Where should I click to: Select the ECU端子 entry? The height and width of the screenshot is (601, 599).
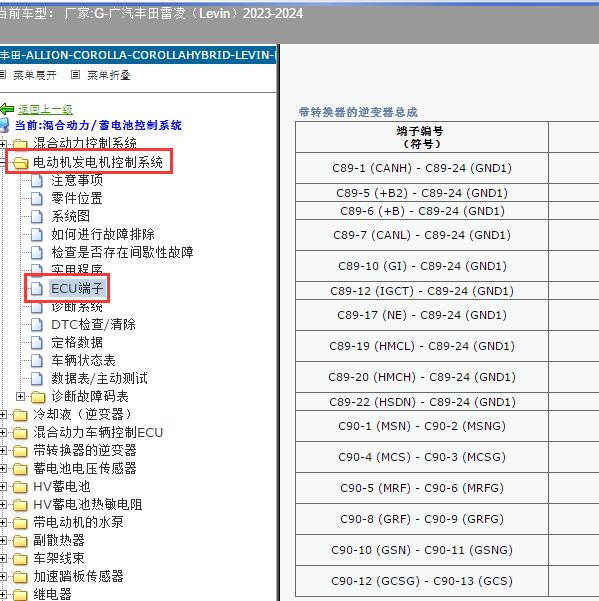77,289
